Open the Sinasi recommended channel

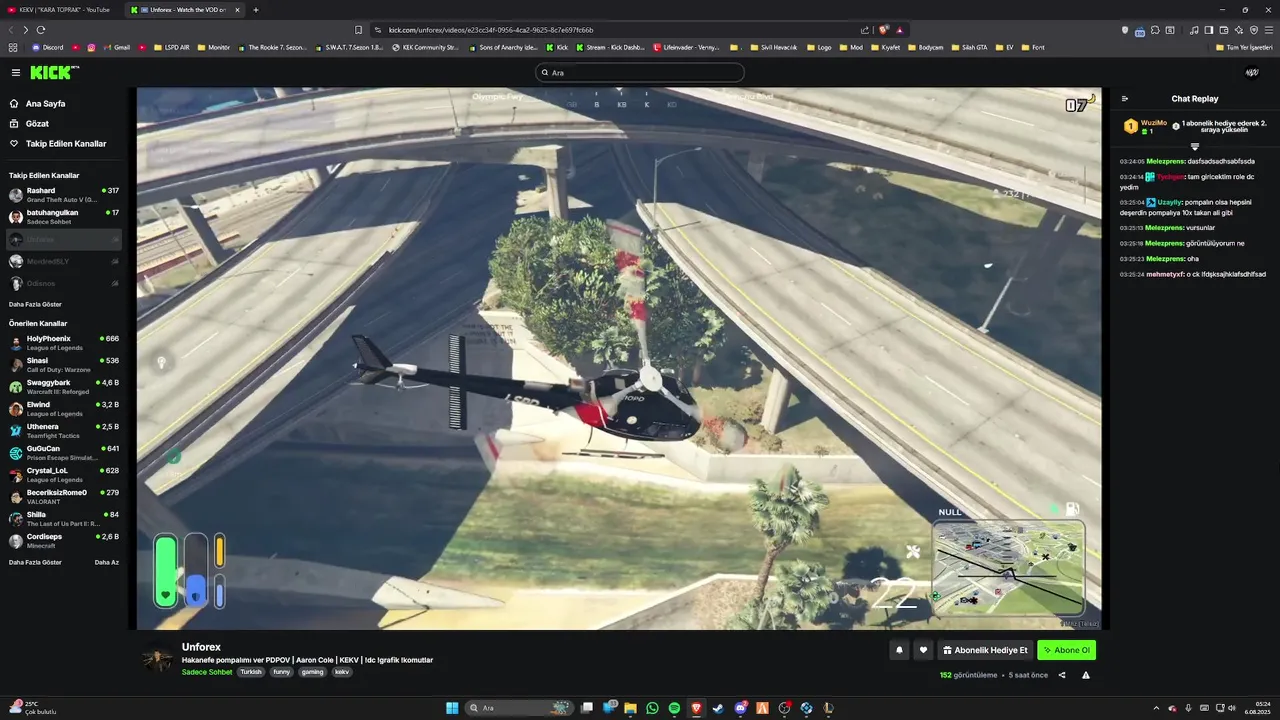64,364
